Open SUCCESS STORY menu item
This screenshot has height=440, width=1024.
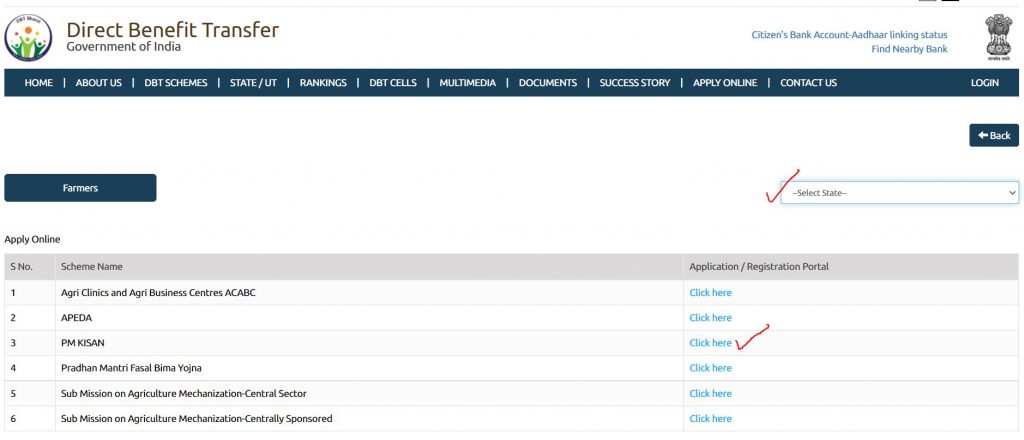point(635,83)
